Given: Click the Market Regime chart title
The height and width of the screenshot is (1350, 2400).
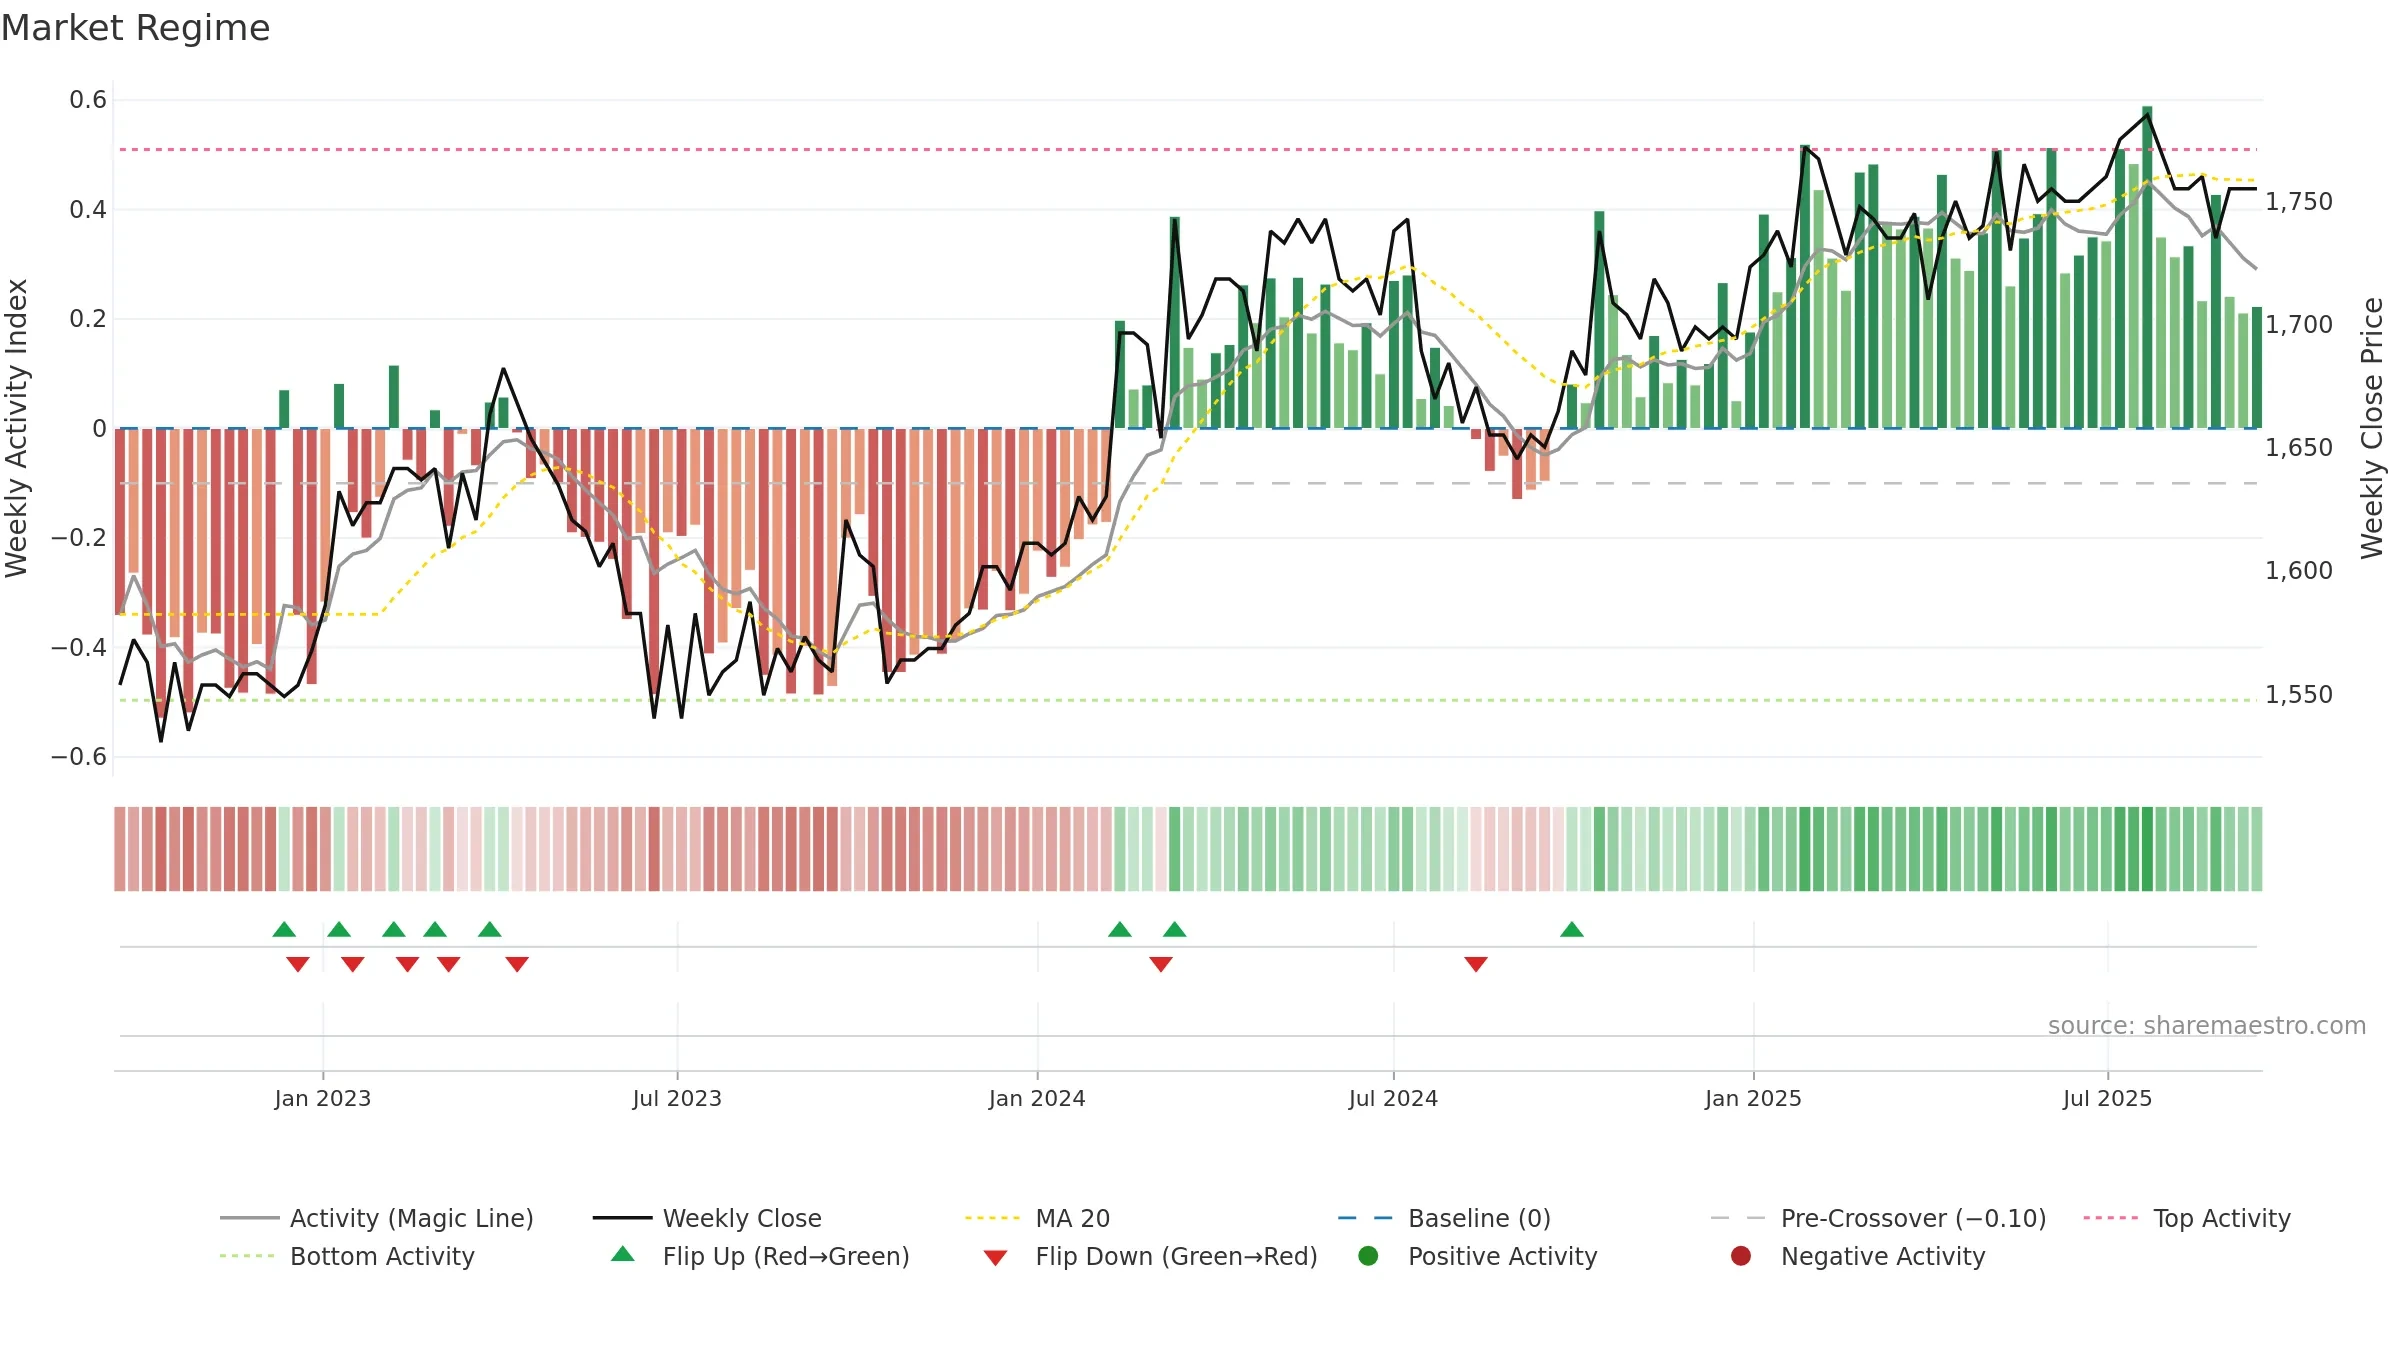Looking at the screenshot, I should (x=136, y=28).
